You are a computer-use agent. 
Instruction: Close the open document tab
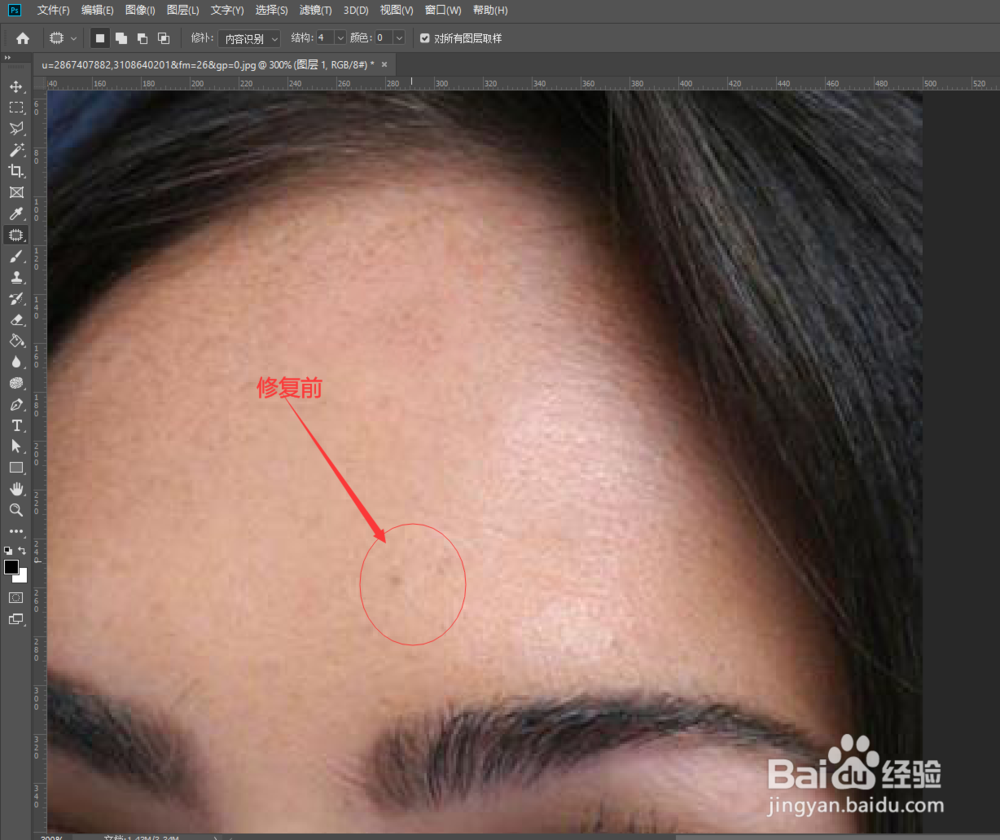click(385, 64)
